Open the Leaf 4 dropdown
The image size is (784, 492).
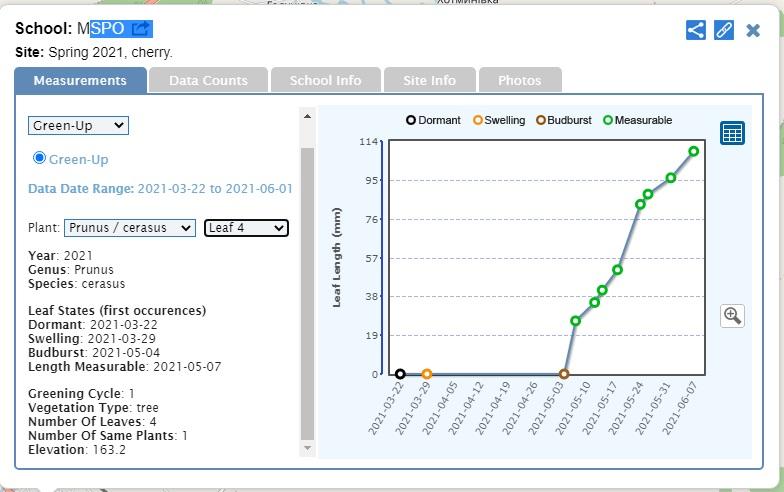[x=246, y=228]
